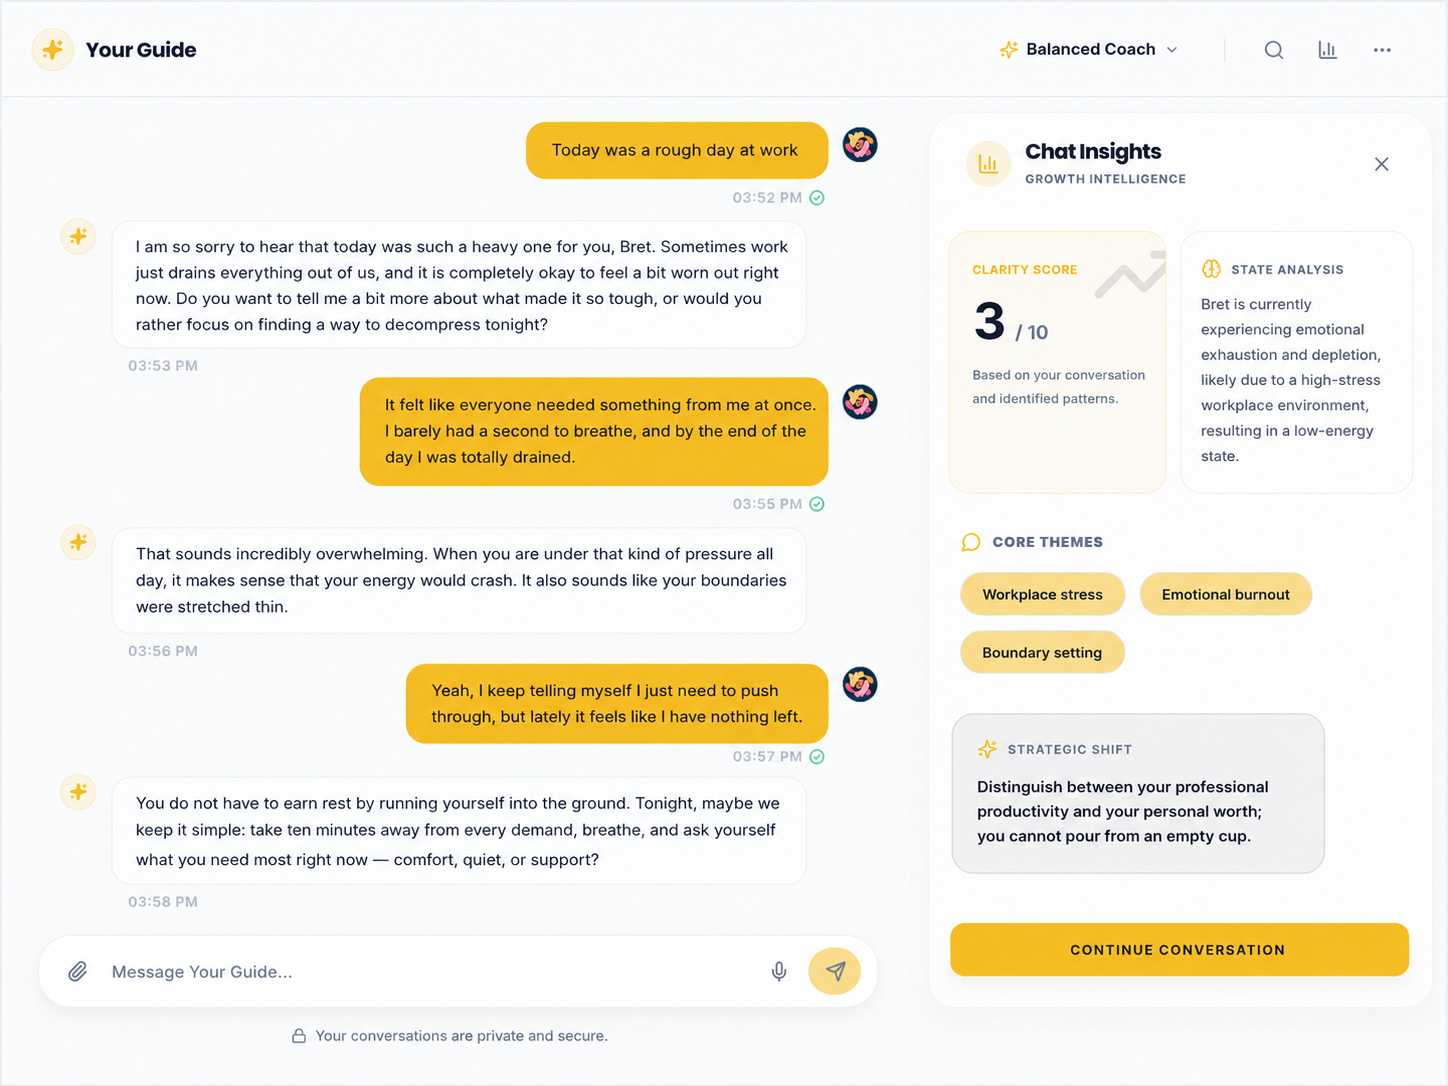This screenshot has width=1448, height=1086.
Task: Select the Emotional burnout theme tag
Action: tap(1225, 594)
